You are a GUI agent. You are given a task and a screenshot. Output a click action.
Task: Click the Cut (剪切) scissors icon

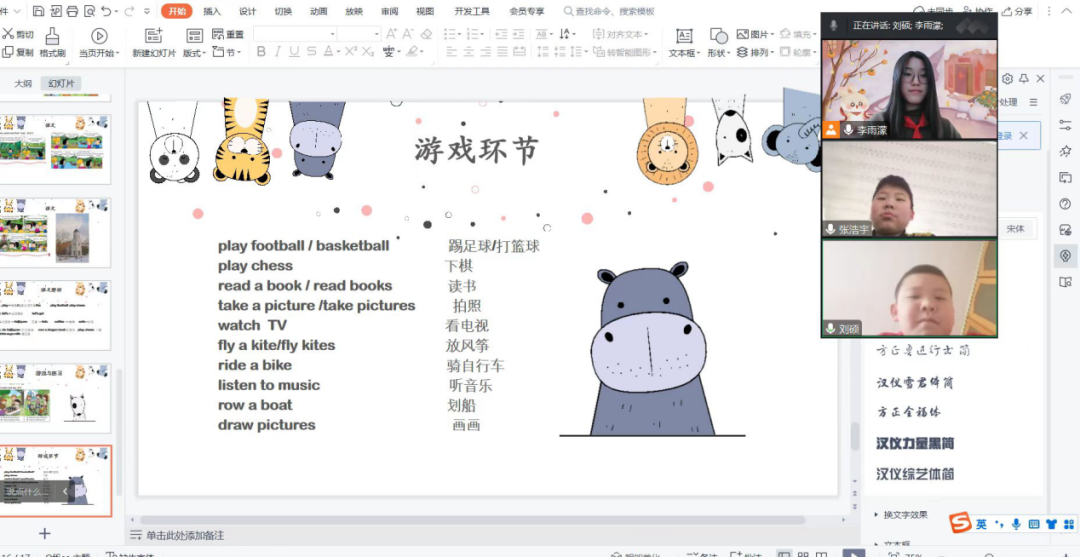(8, 34)
